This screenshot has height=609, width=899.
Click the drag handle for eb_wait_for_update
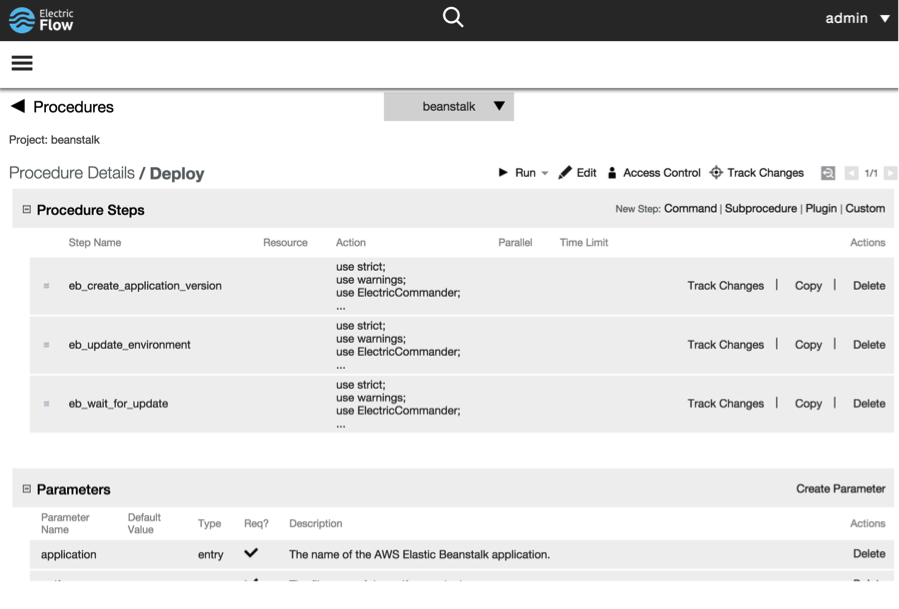click(46, 404)
